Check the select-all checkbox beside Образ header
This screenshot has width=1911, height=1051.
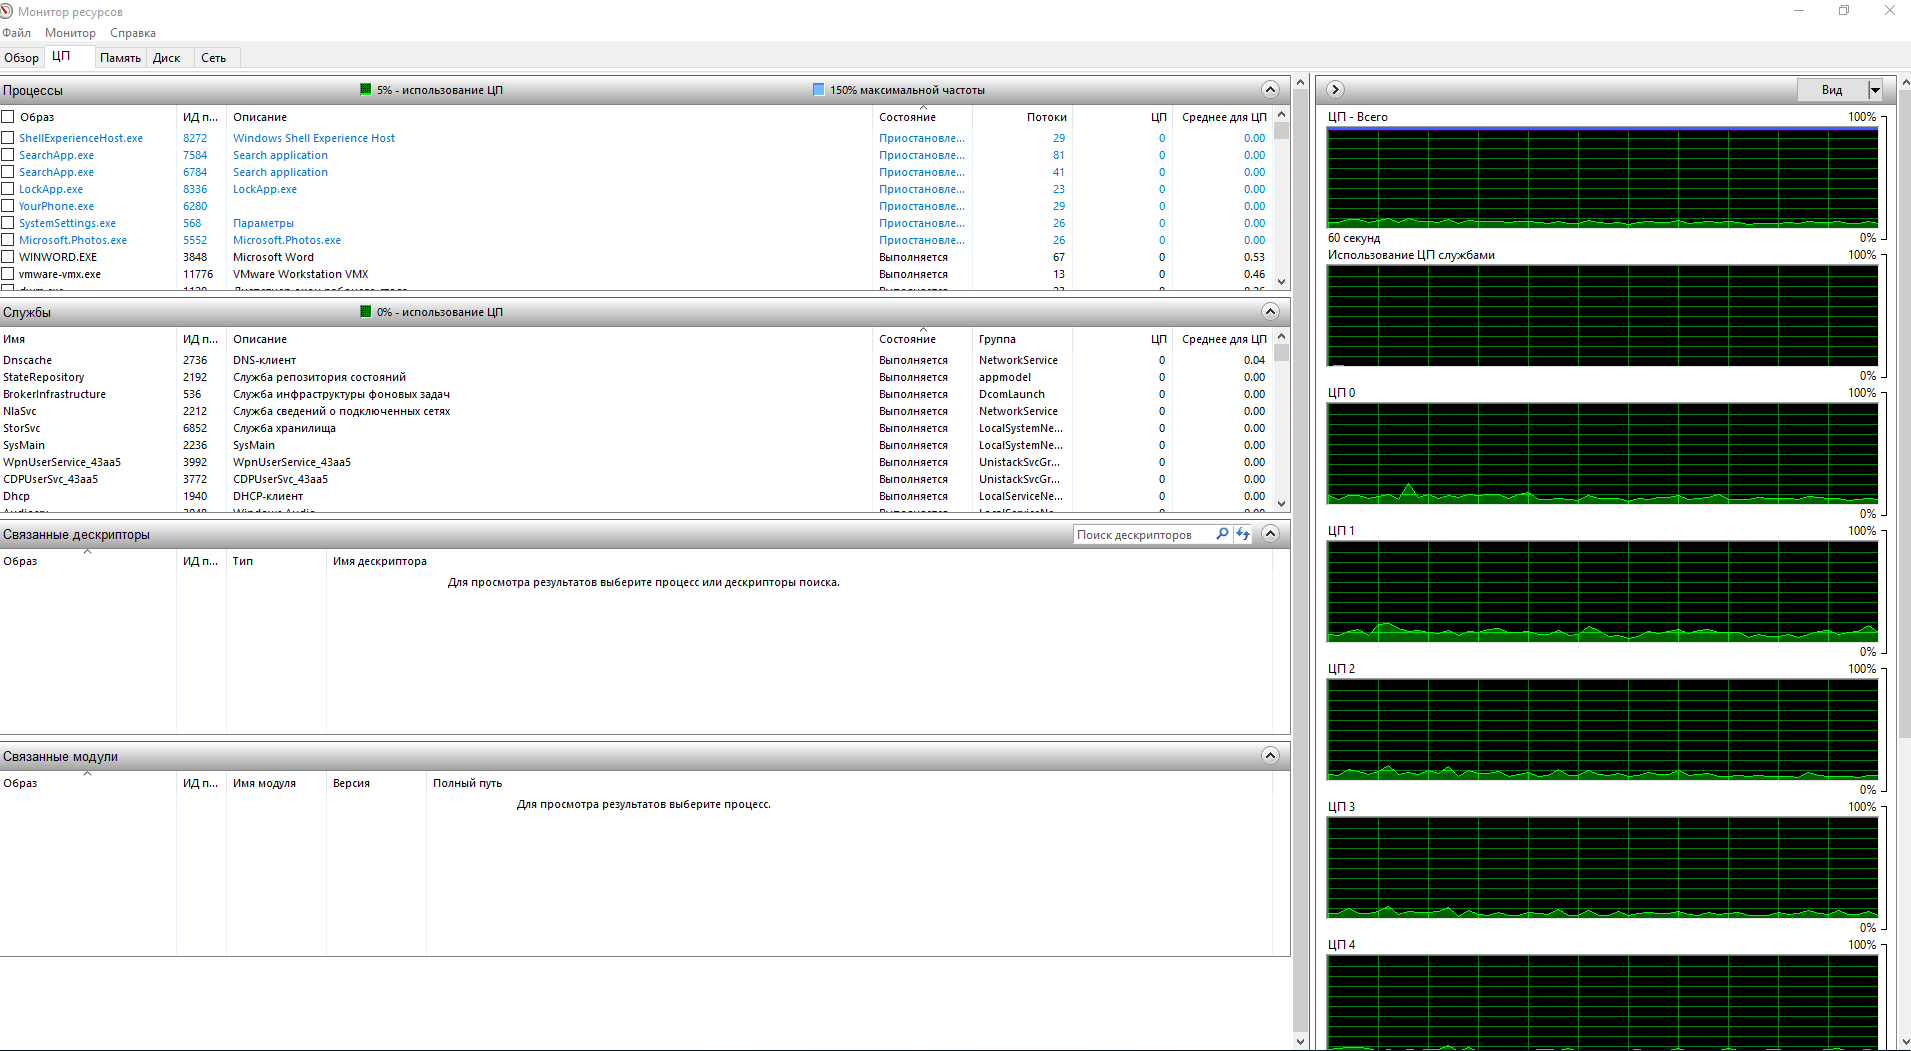8,117
